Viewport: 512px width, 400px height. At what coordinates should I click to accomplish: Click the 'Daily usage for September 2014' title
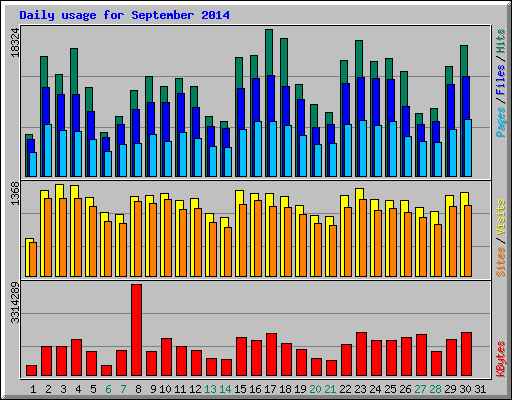tap(124, 15)
